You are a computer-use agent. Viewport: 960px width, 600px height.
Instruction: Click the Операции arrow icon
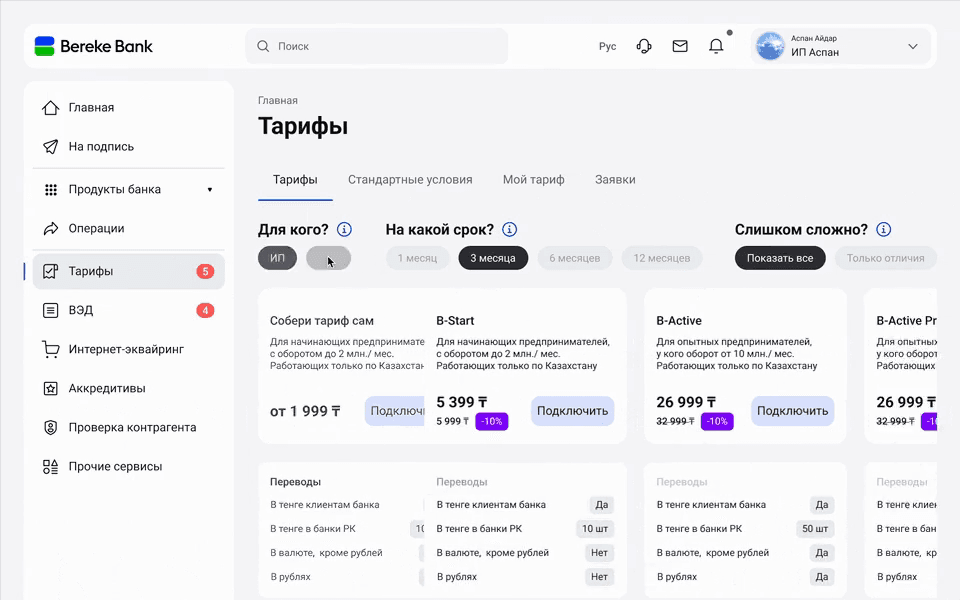coord(51,228)
